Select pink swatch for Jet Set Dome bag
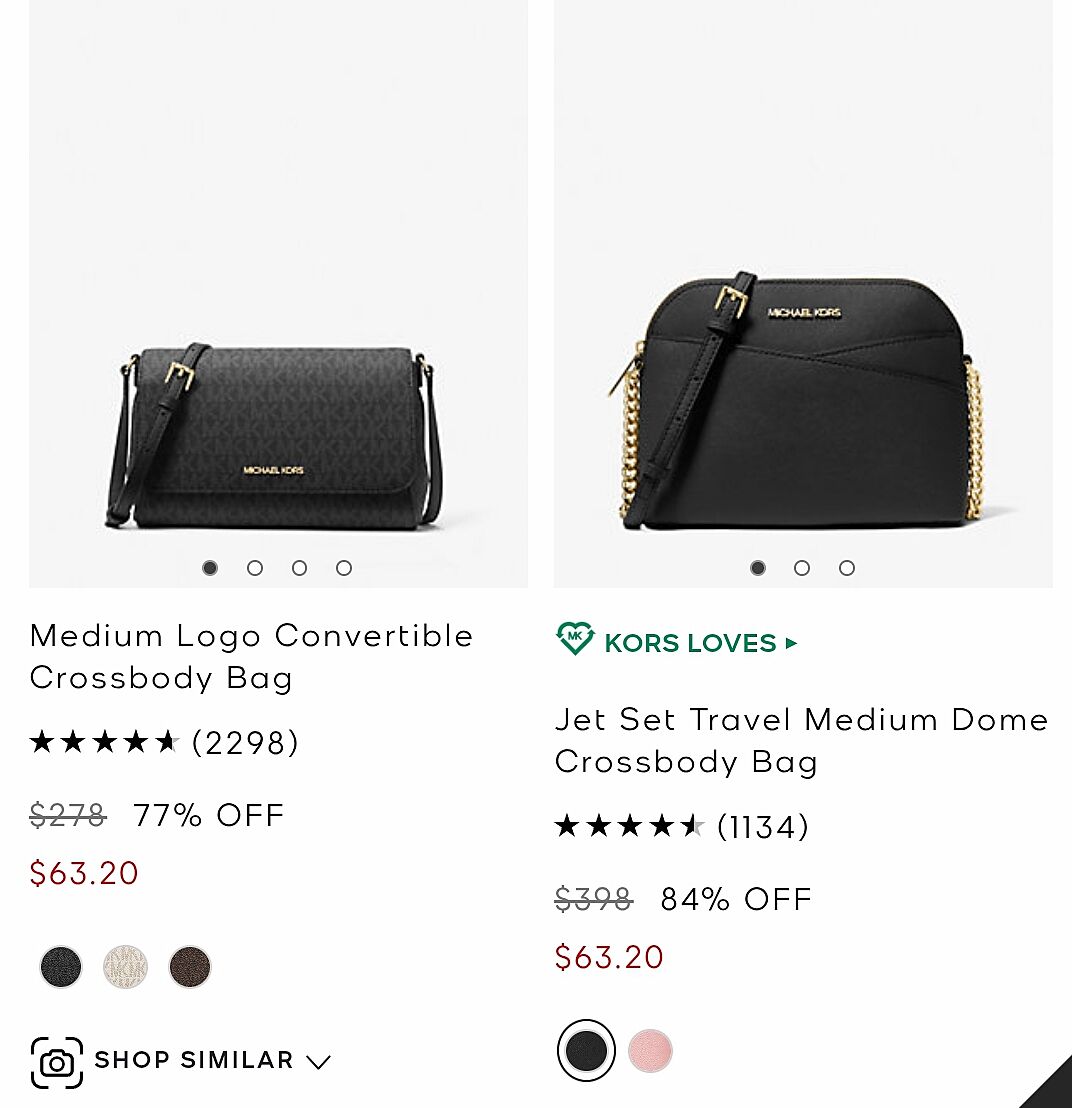This screenshot has height=1108, width=1072. [x=650, y=1051]
